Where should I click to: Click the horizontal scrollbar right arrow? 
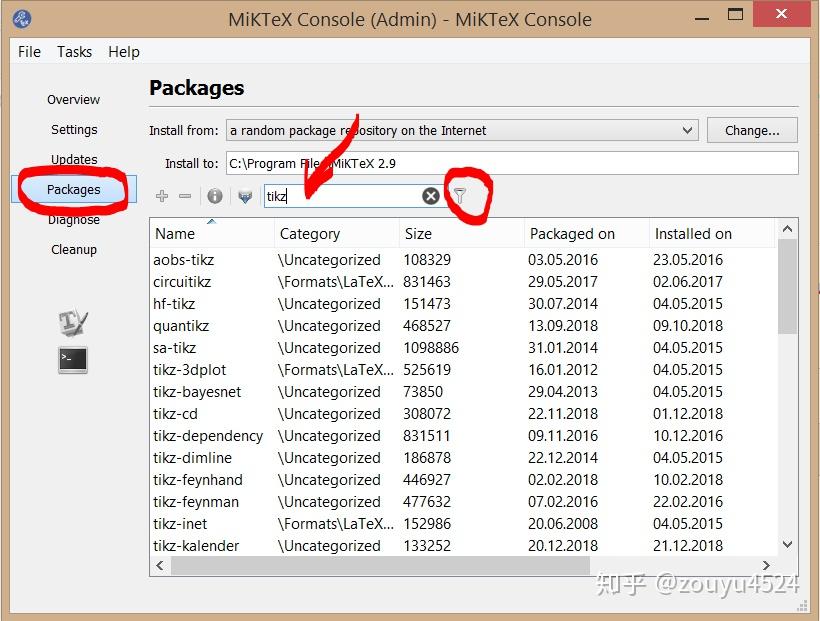(766, 565)
